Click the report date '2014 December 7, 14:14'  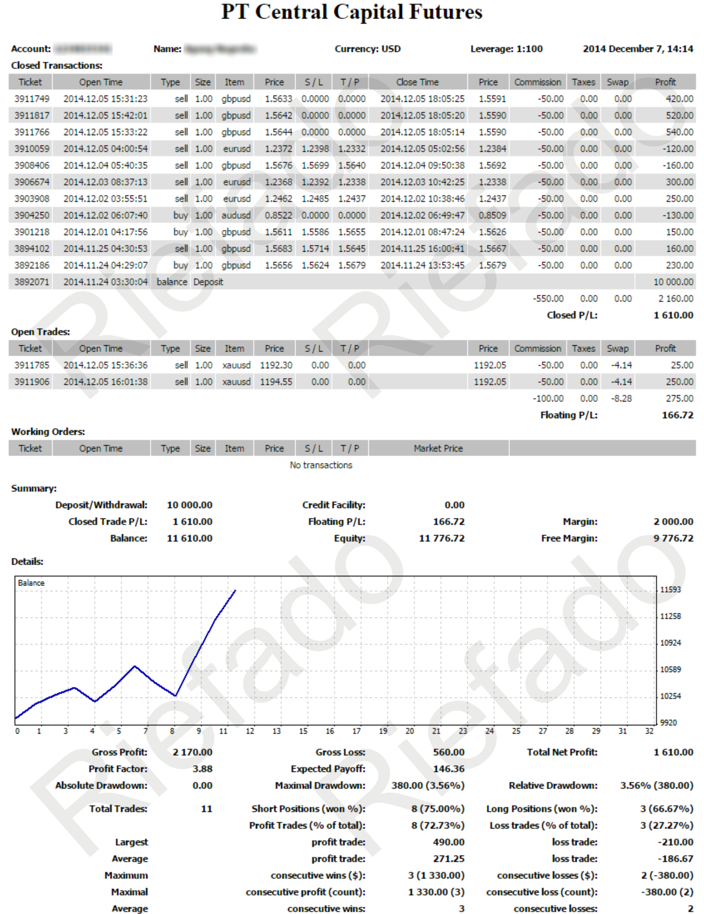[x=638, y=49]
